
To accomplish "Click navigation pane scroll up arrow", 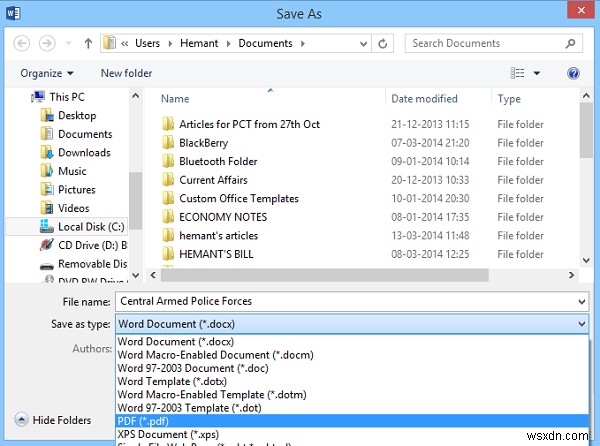I will [x=135, y=96].
